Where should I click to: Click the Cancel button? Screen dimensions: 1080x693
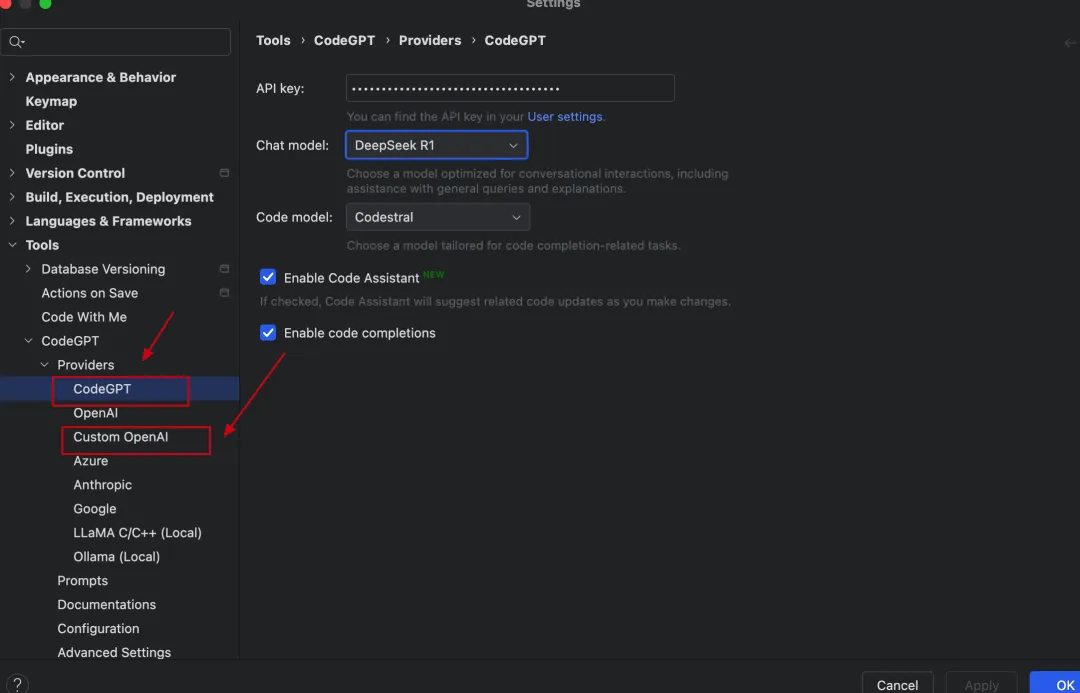(897, 685)
